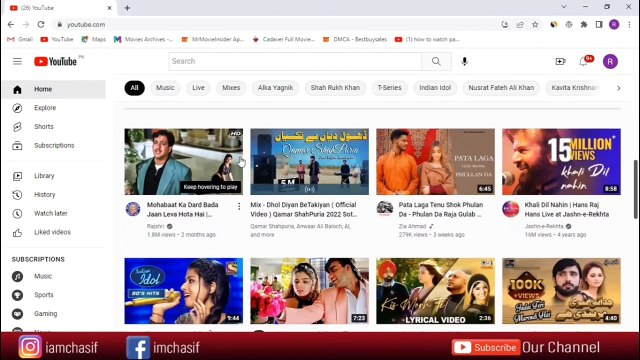Viewport: 640px width, 360px height.
Task: Select the Nusrat Fateh Ali Khan chip
Action: tap(501, 88)
